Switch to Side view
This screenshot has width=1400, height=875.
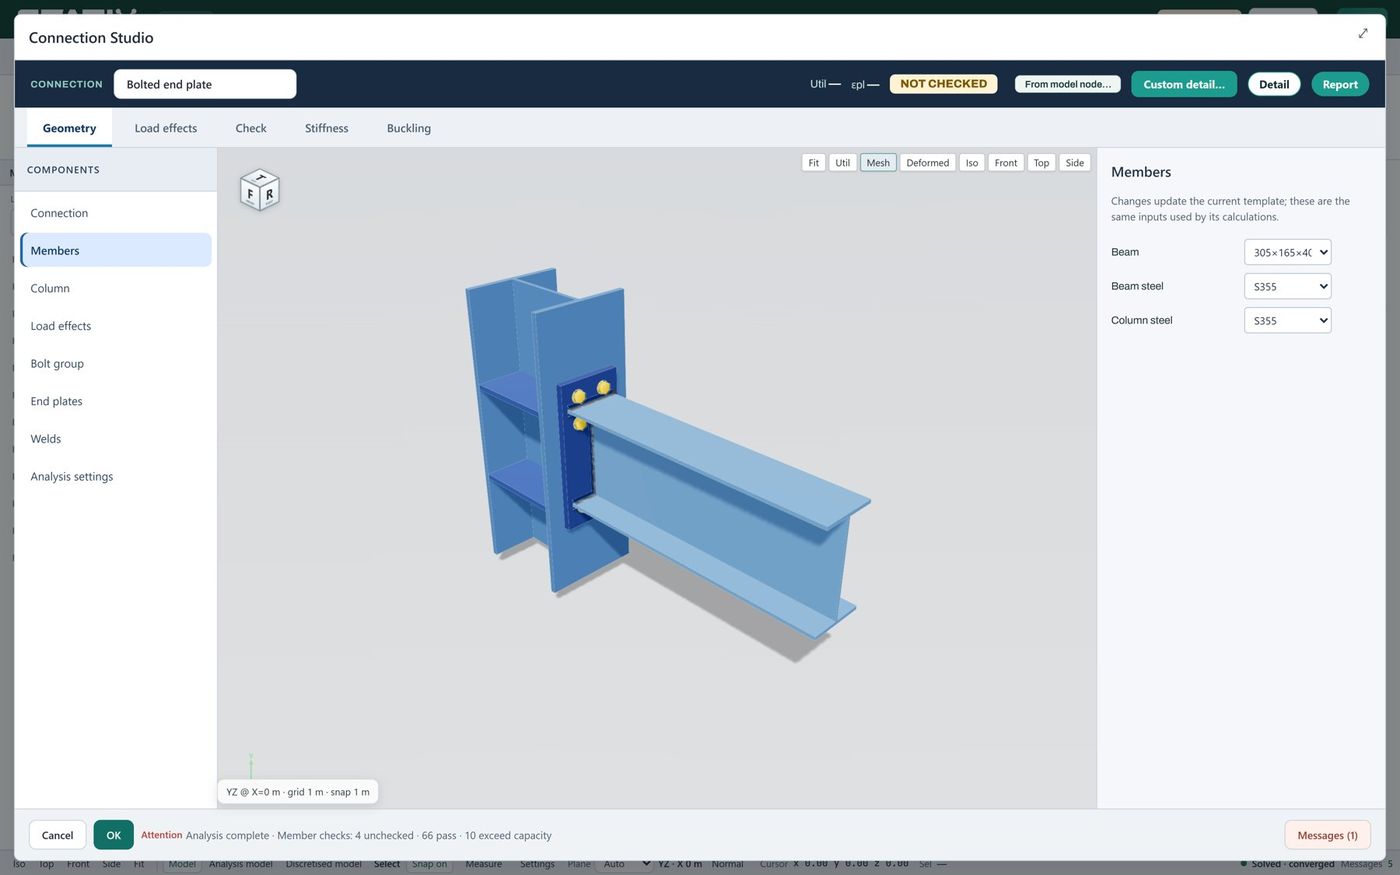coord(1075,163)
